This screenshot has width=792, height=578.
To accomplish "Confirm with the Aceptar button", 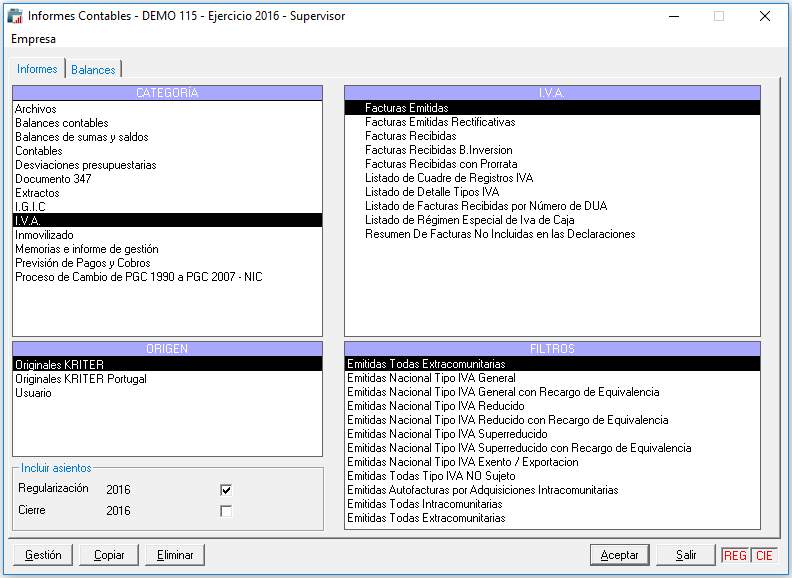I will click(620, 555).
